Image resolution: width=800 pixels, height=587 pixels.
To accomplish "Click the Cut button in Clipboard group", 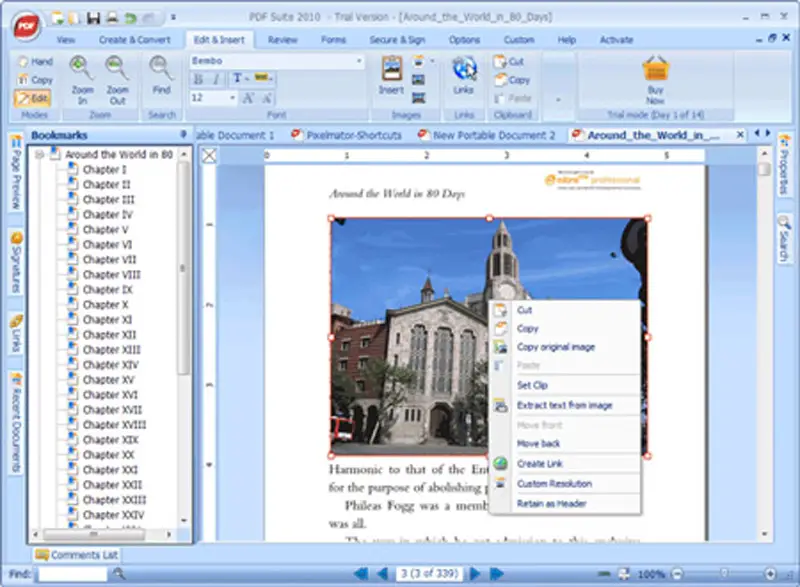I will [509, 62].
